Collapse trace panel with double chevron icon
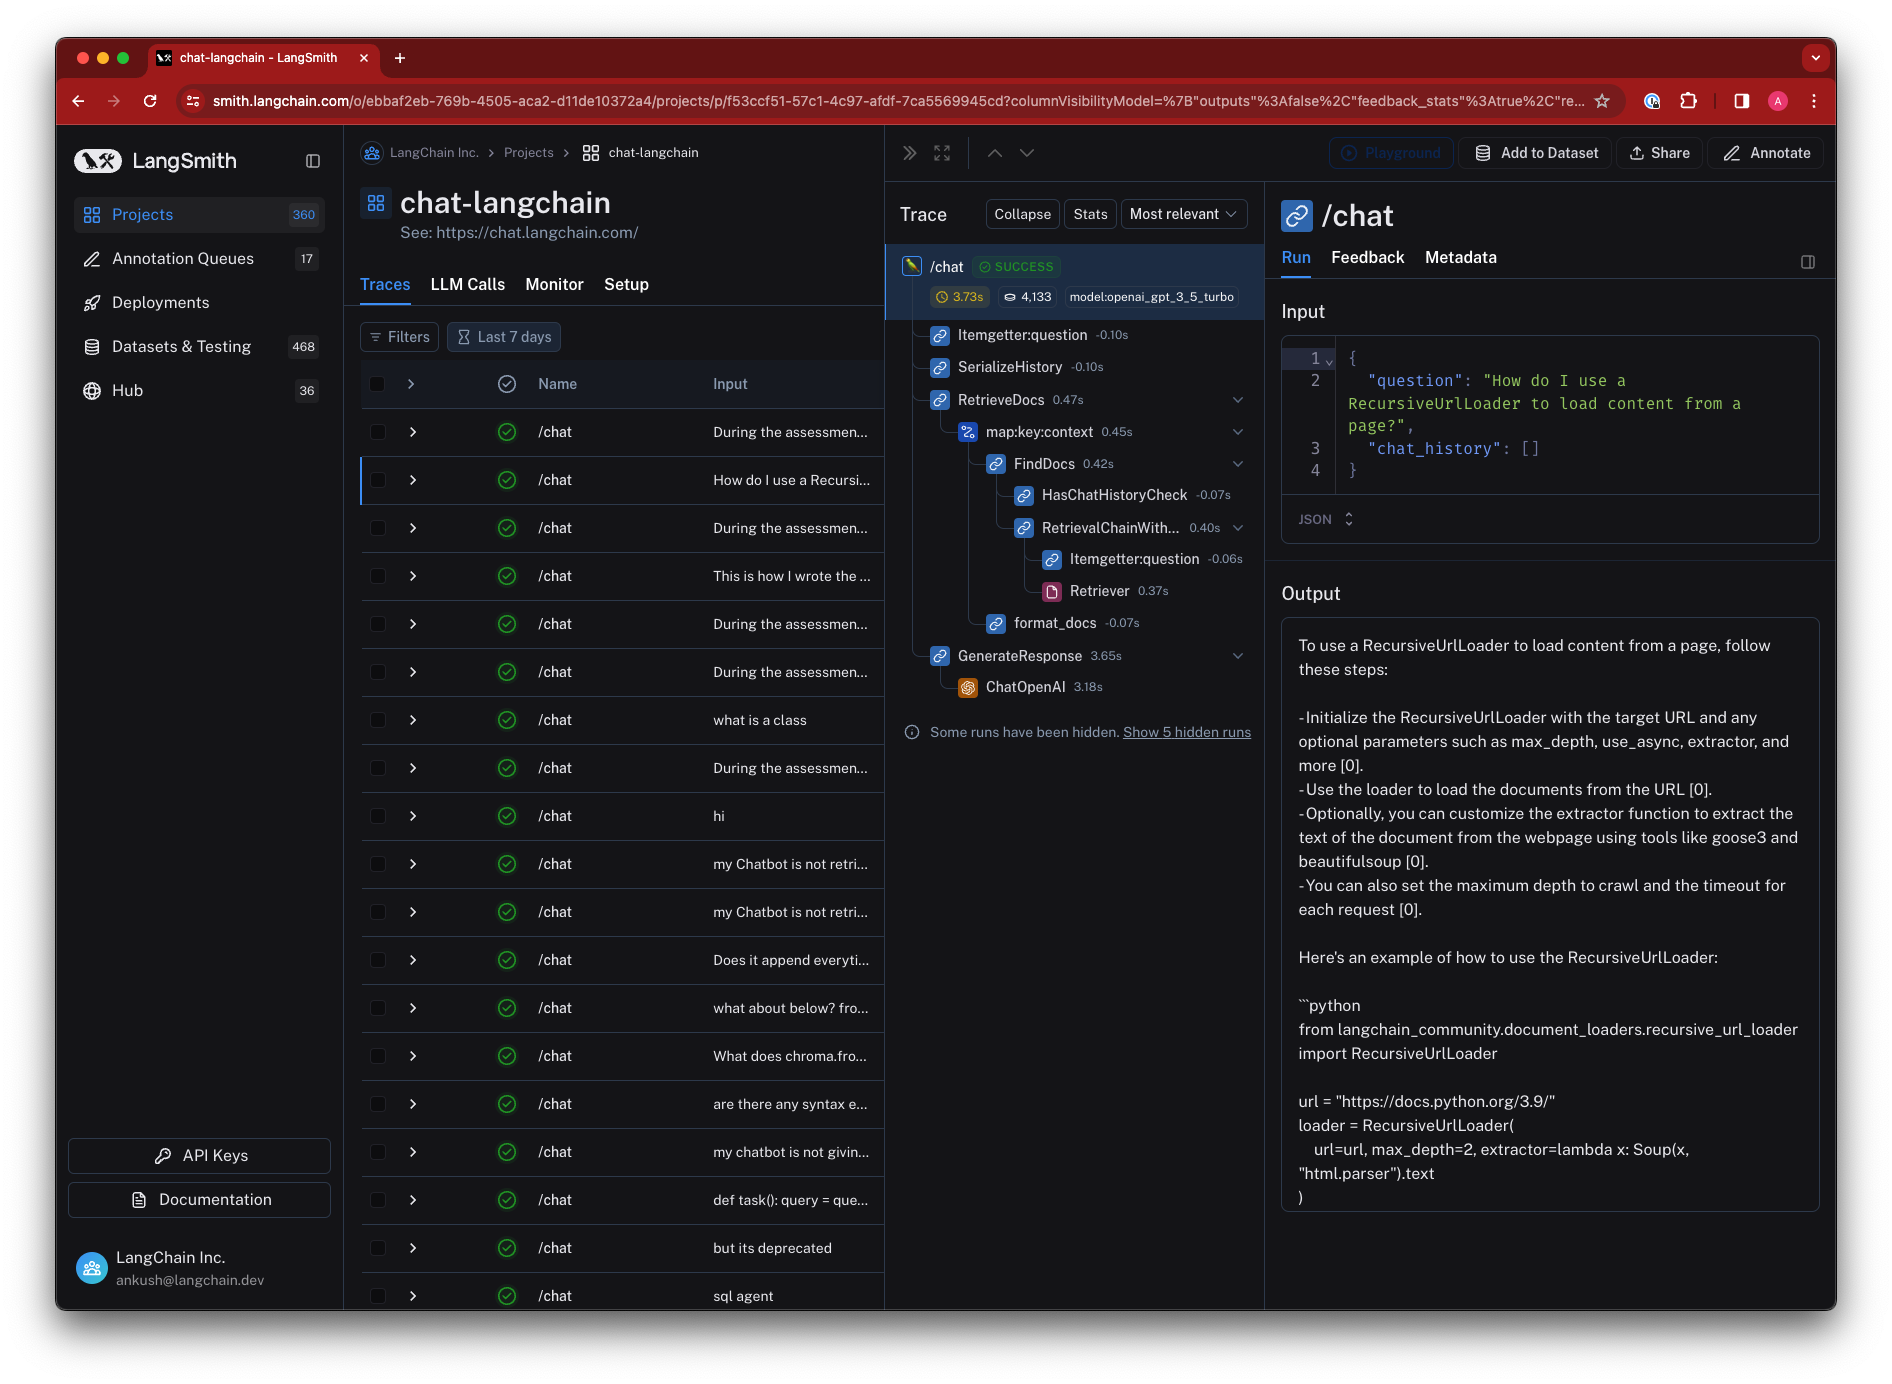Screen dimensions: 1892x1384 [909, 153]
